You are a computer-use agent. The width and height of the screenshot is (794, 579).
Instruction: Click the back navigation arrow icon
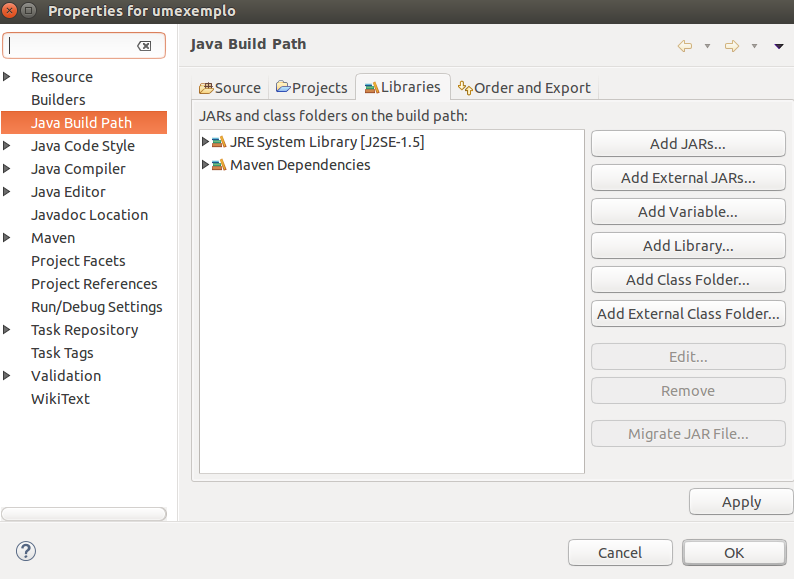(x=685, y=46)
